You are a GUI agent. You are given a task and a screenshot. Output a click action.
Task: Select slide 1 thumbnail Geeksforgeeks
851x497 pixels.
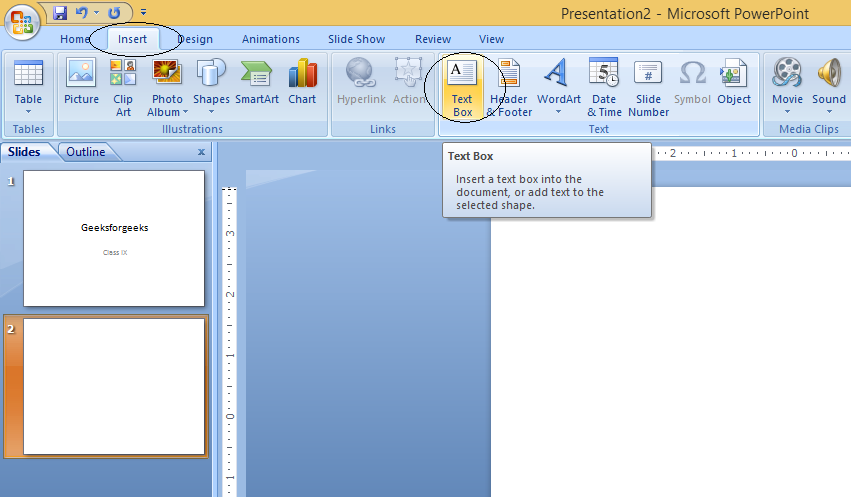pos(114,239)
